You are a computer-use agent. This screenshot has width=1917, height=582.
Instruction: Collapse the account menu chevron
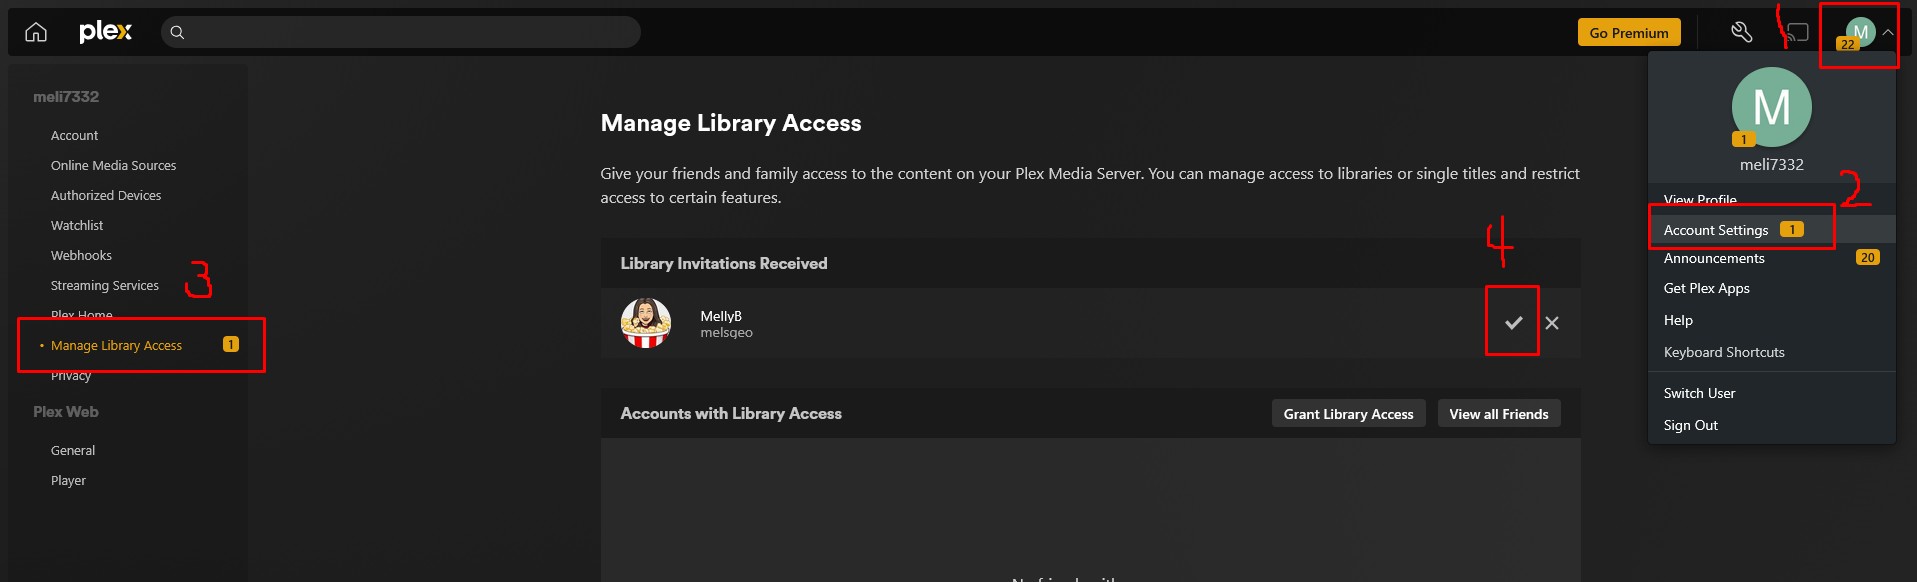[1888, 32]
